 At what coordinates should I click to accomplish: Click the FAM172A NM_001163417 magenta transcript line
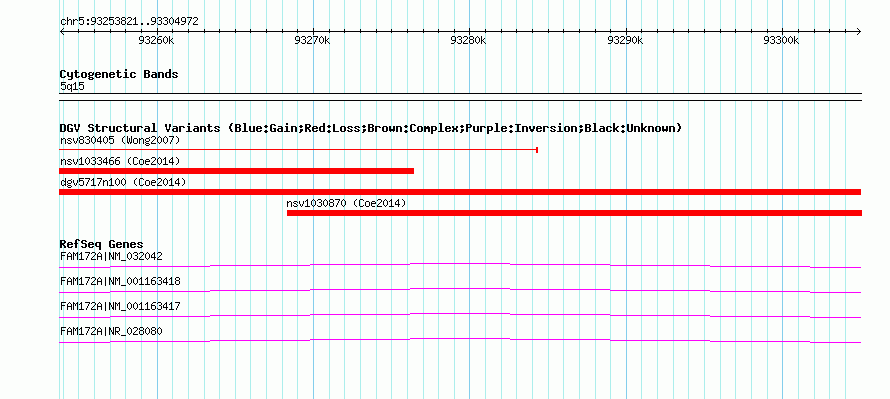click(x=460, y=316)
